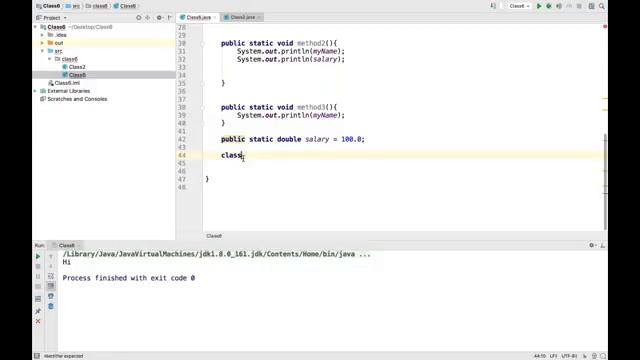Stop process button in Run panel

click(x=38, y=267)
